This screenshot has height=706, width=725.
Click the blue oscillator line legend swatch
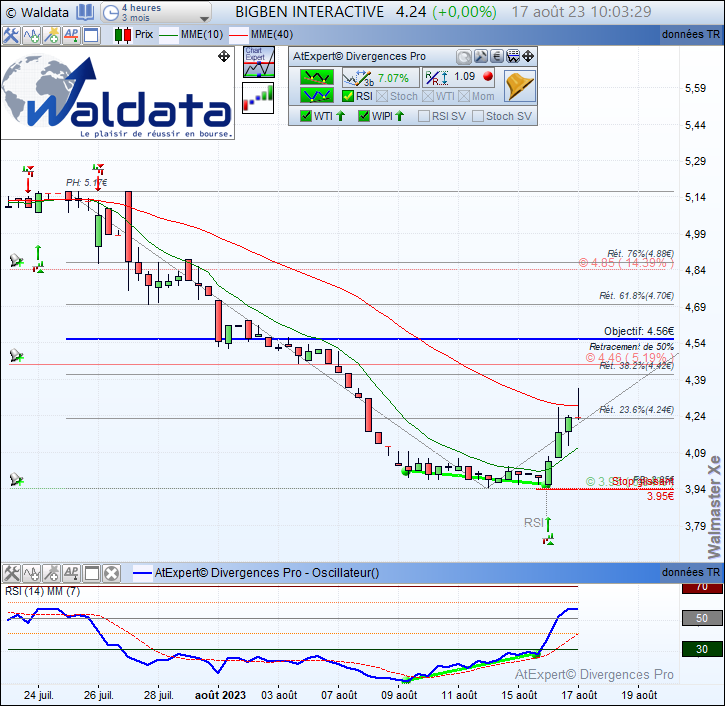point(142,574)
